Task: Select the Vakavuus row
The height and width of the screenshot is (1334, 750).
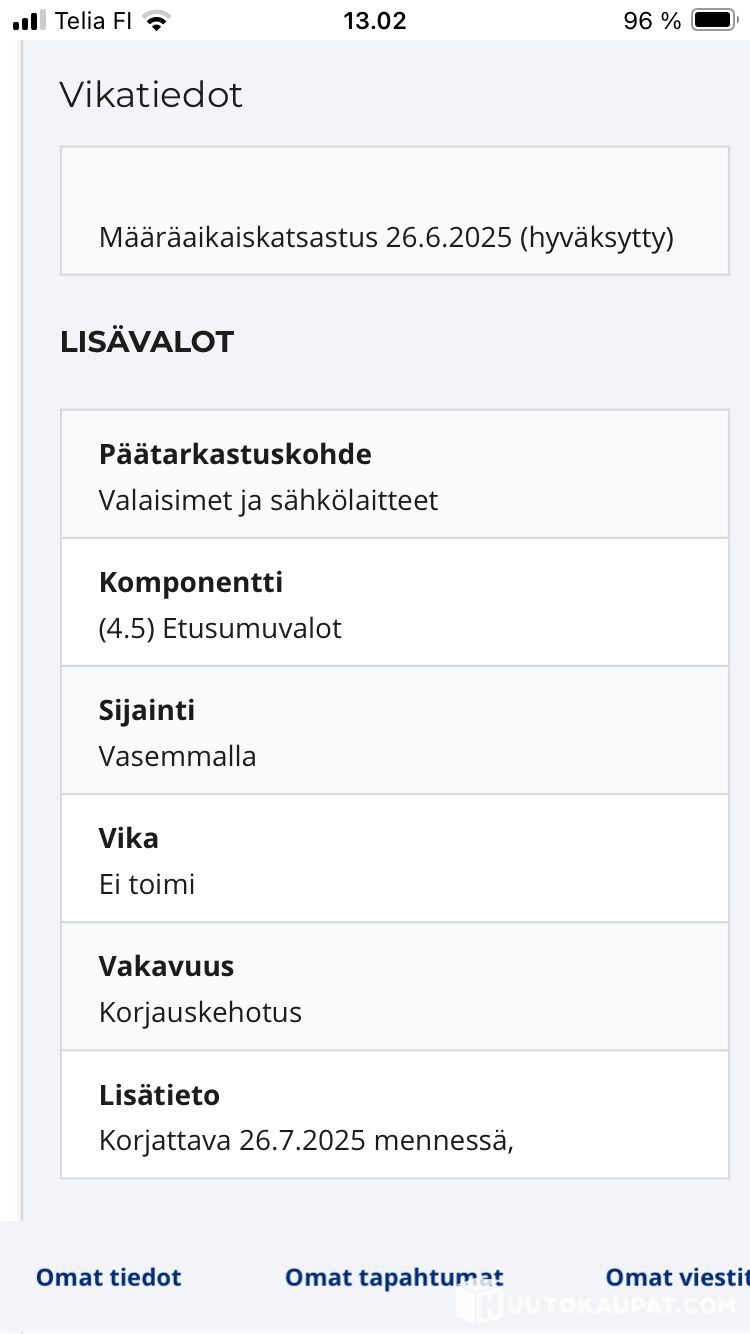Action: click(395, 987)
